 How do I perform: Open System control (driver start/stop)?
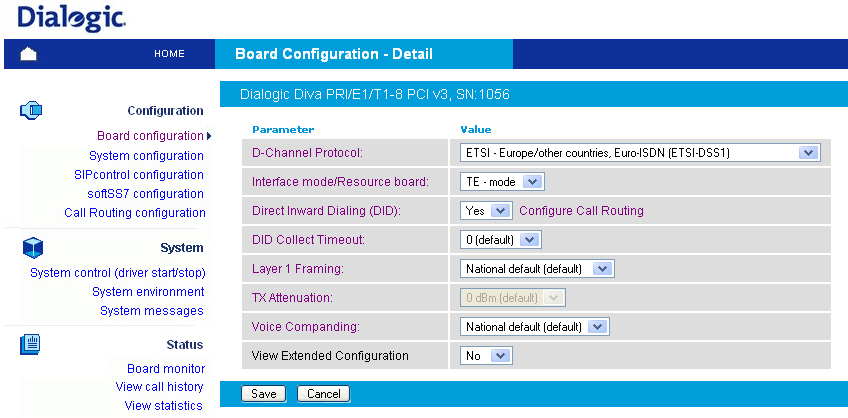[118, 273]
